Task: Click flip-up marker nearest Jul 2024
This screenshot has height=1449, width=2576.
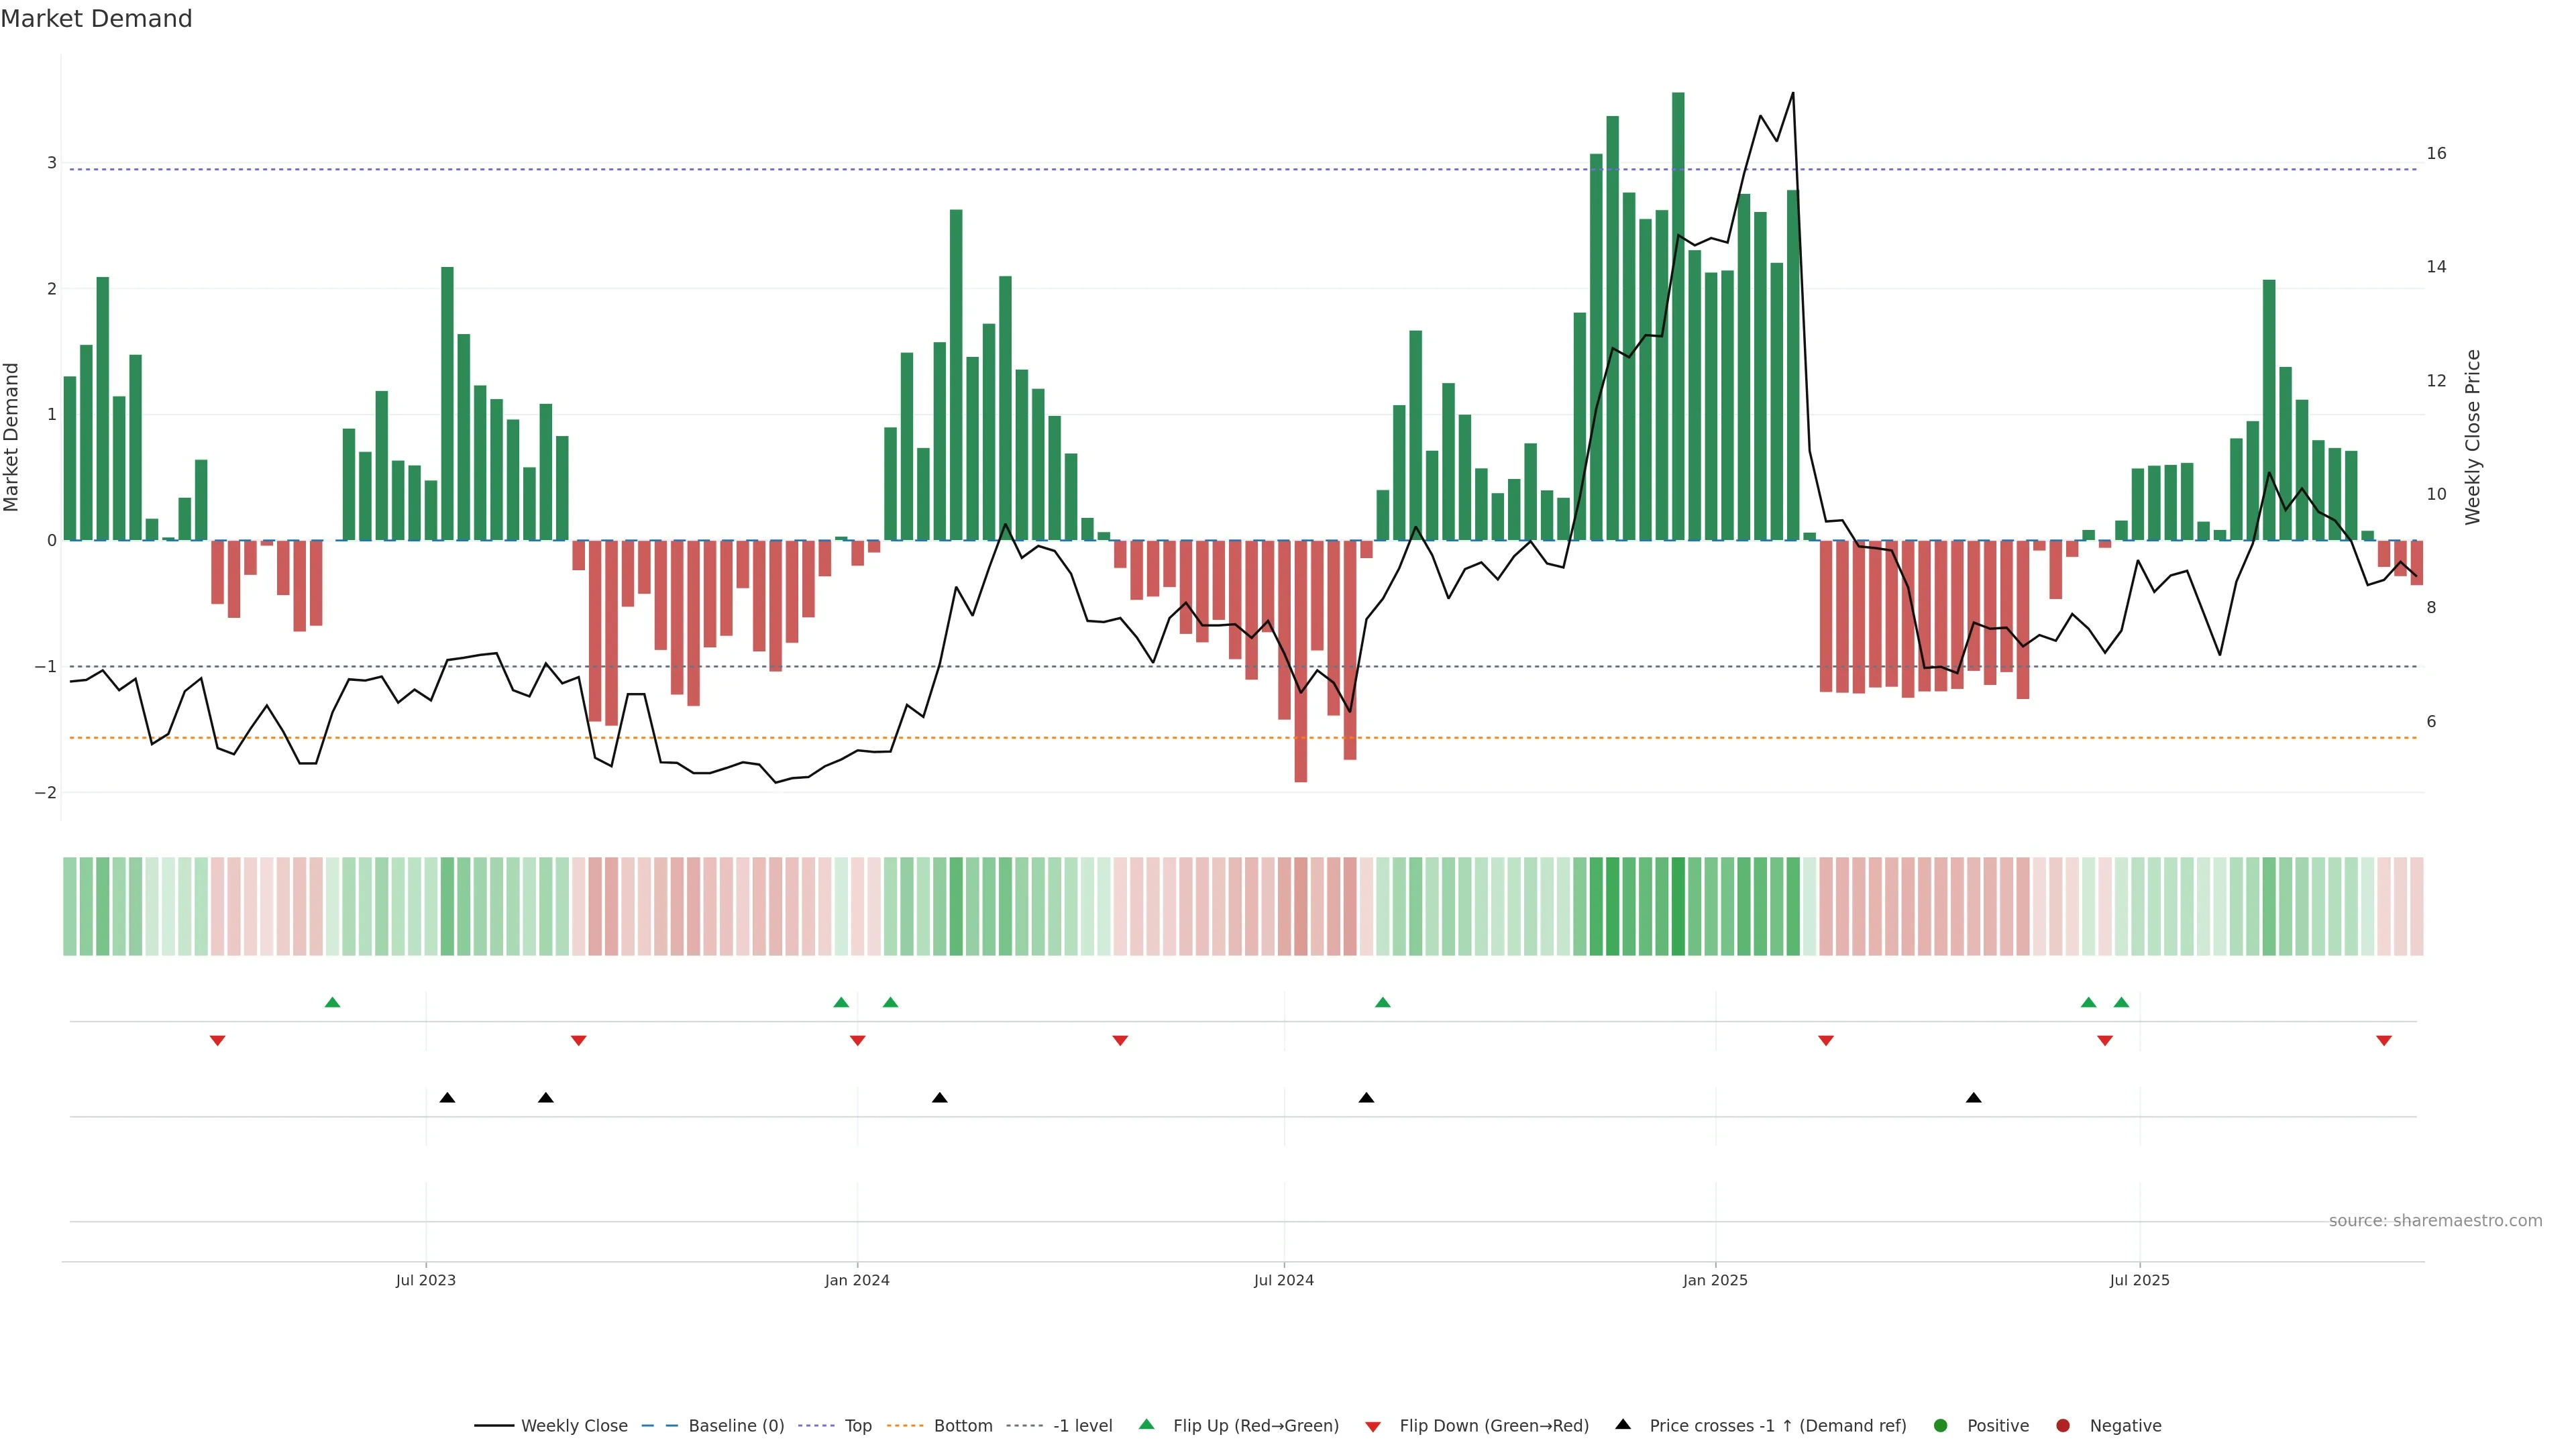Action: (x=1383, y=1002)
